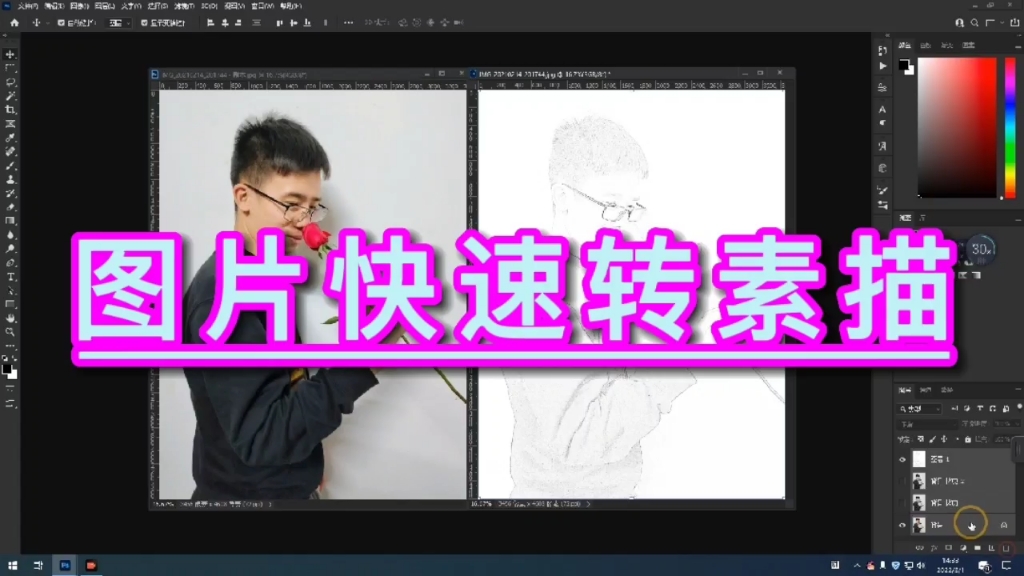Click the Add Layer Mask icon
Viewport: 1024px width, 576px height.
950,547
